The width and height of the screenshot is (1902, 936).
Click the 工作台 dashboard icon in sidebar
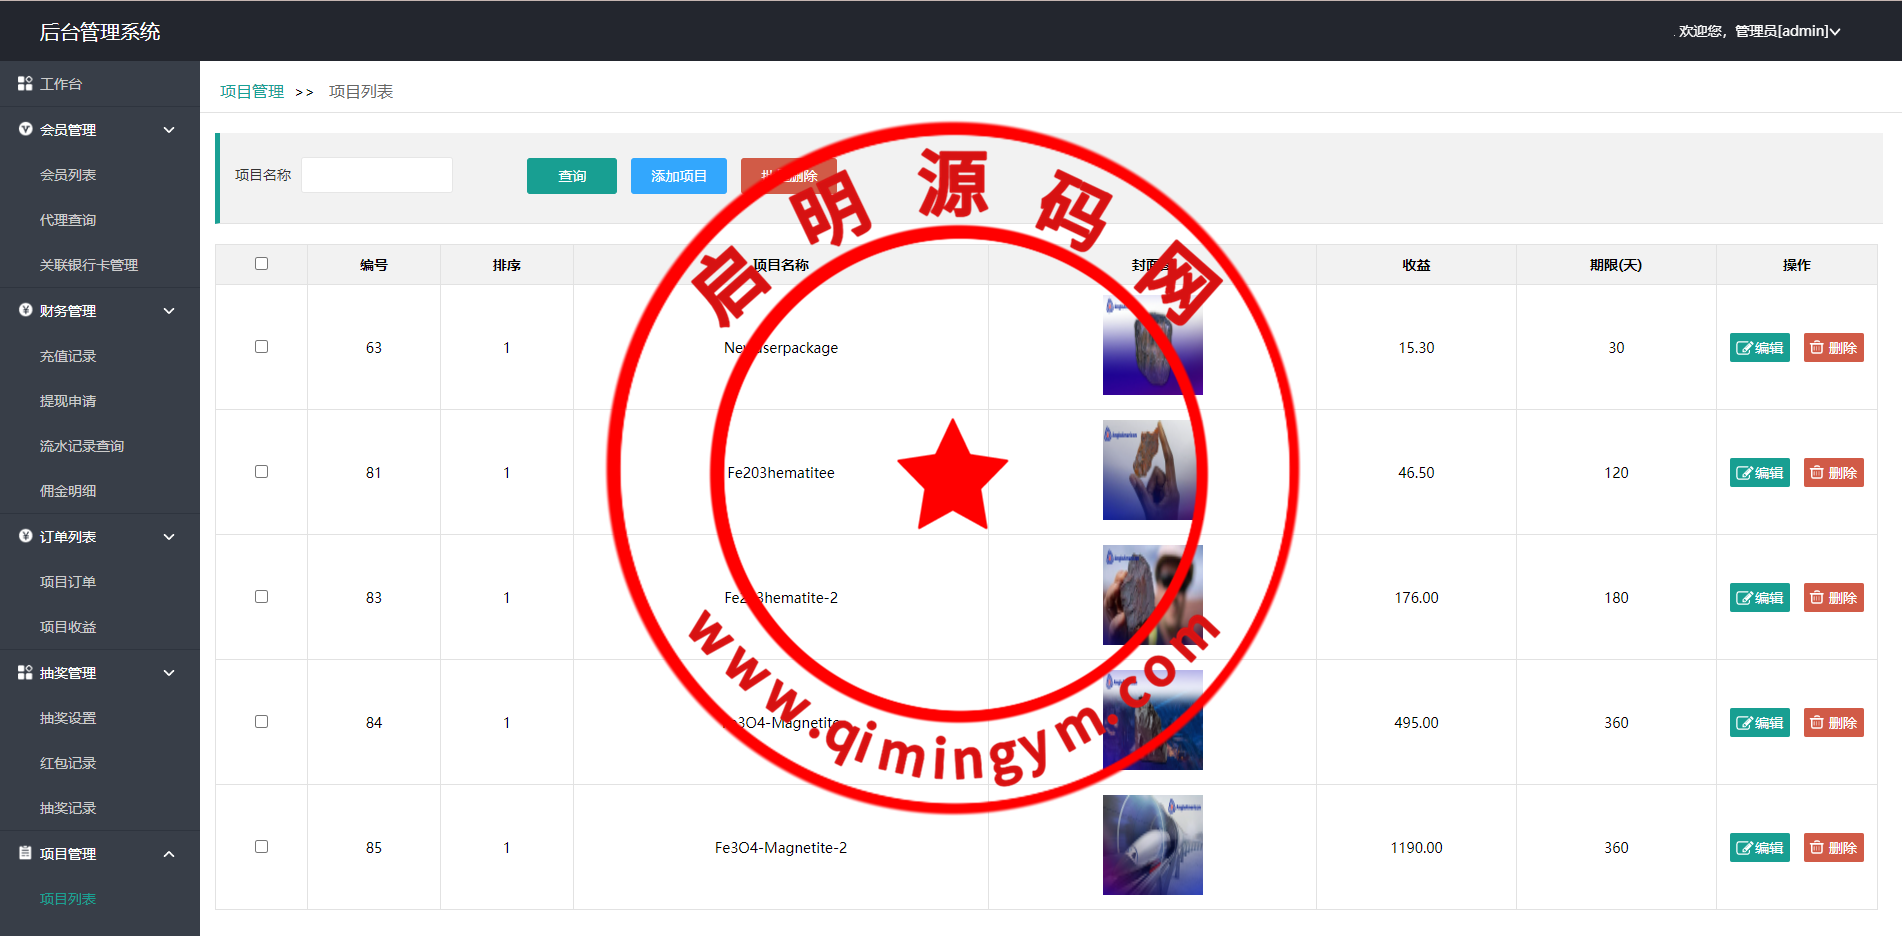[25, 84]
